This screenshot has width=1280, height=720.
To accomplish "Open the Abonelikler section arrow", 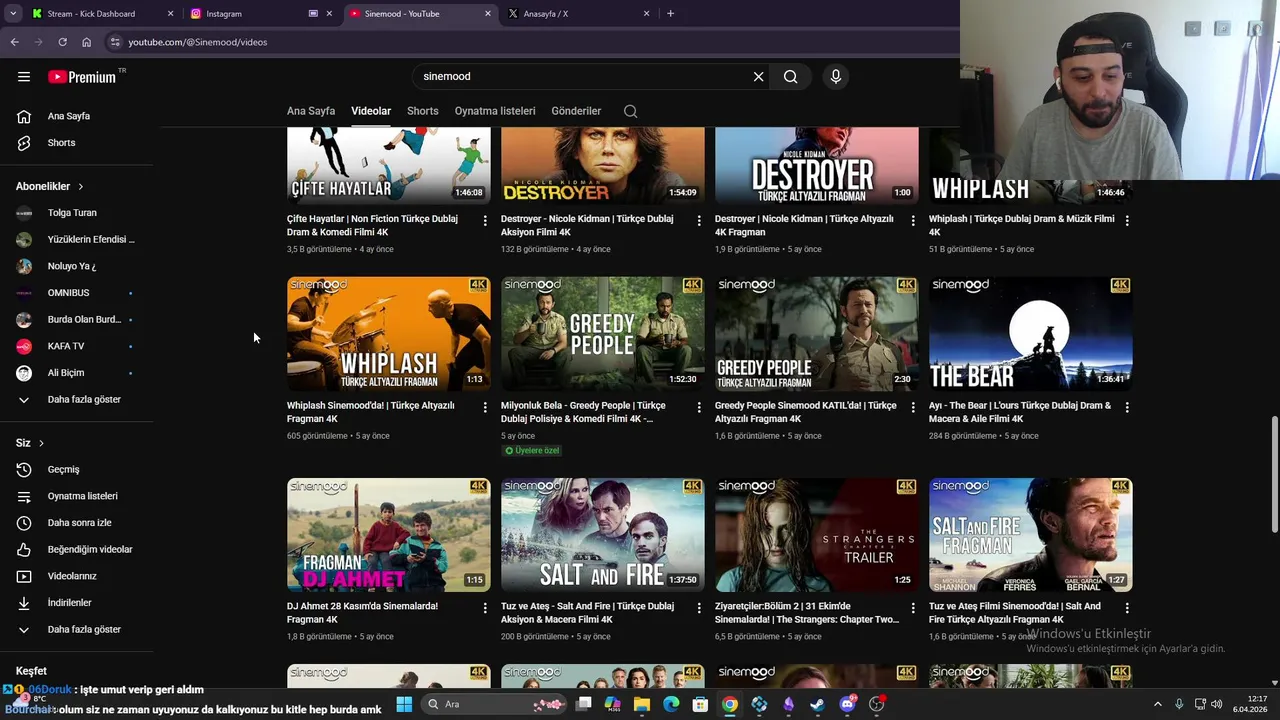I will [80, 186].
